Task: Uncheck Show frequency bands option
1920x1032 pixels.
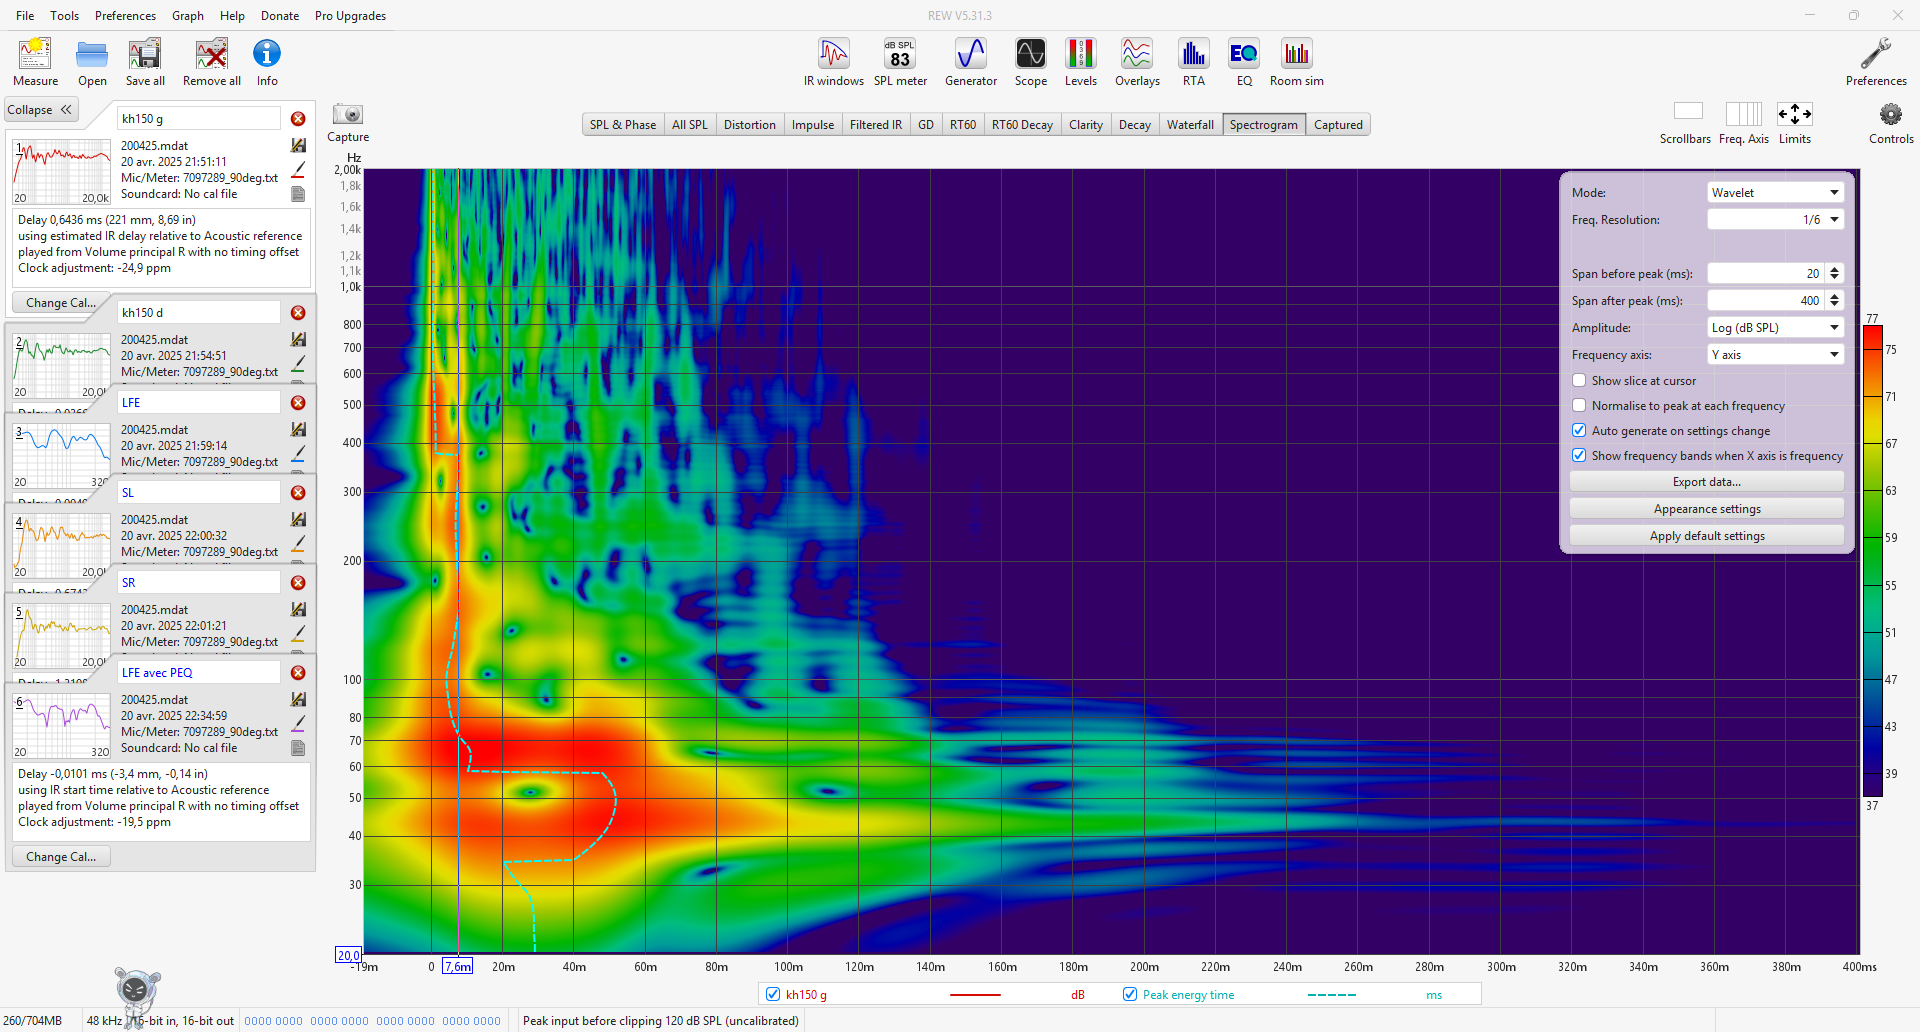Action: pyautogui.click(x=1579, y=456)
